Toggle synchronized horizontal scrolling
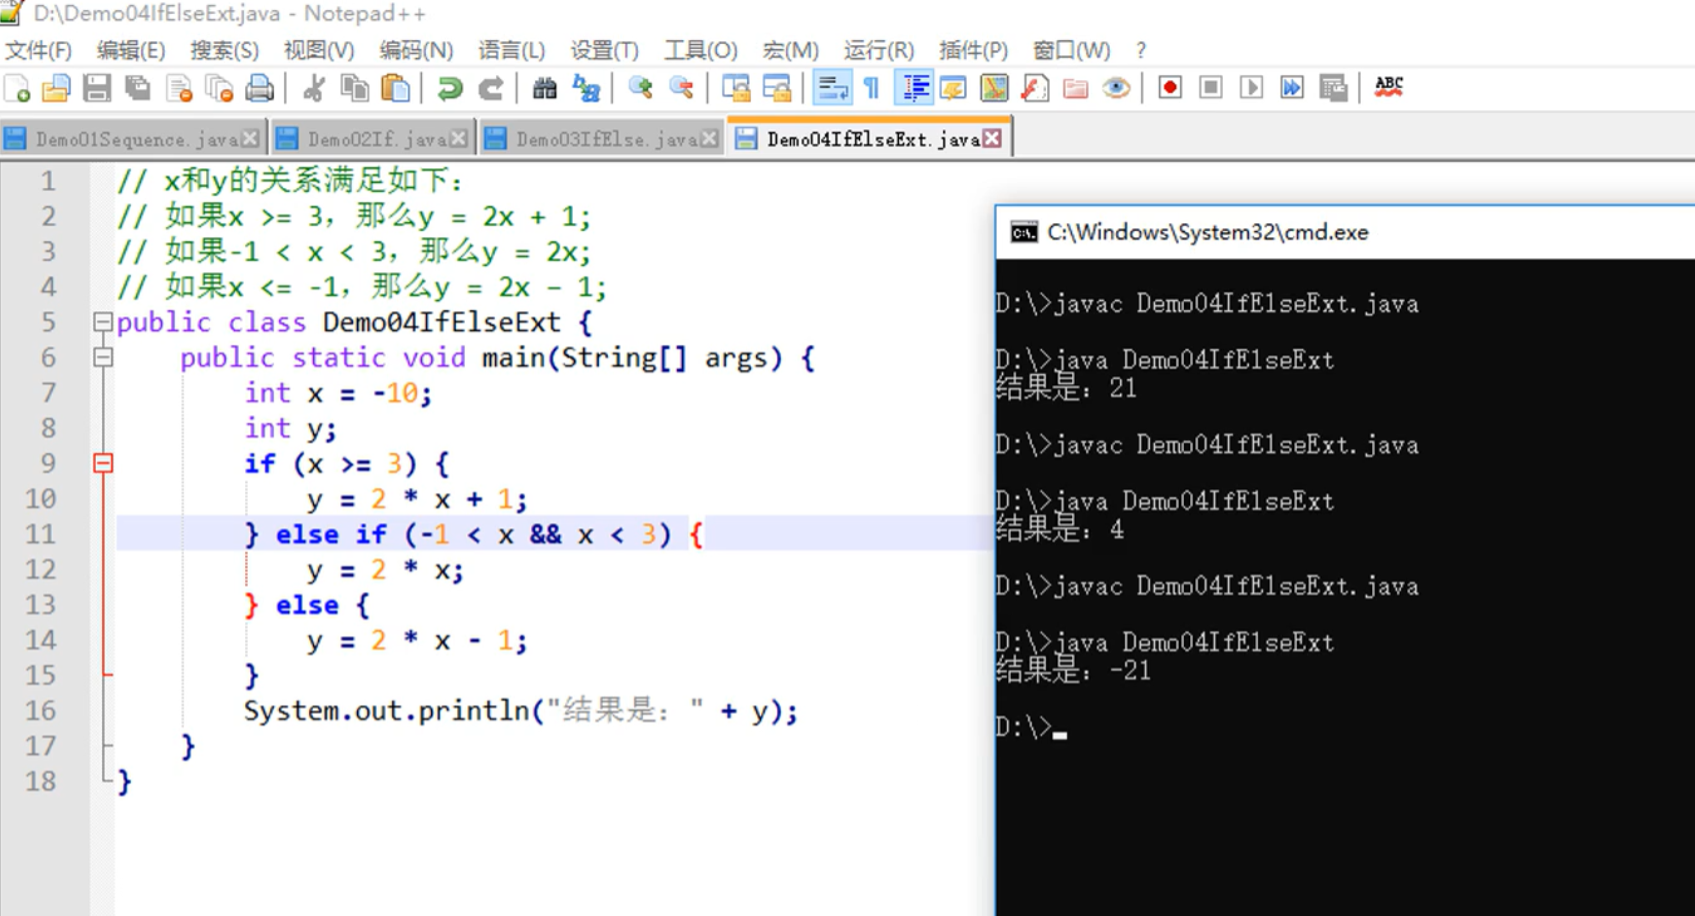 (777, 89)
